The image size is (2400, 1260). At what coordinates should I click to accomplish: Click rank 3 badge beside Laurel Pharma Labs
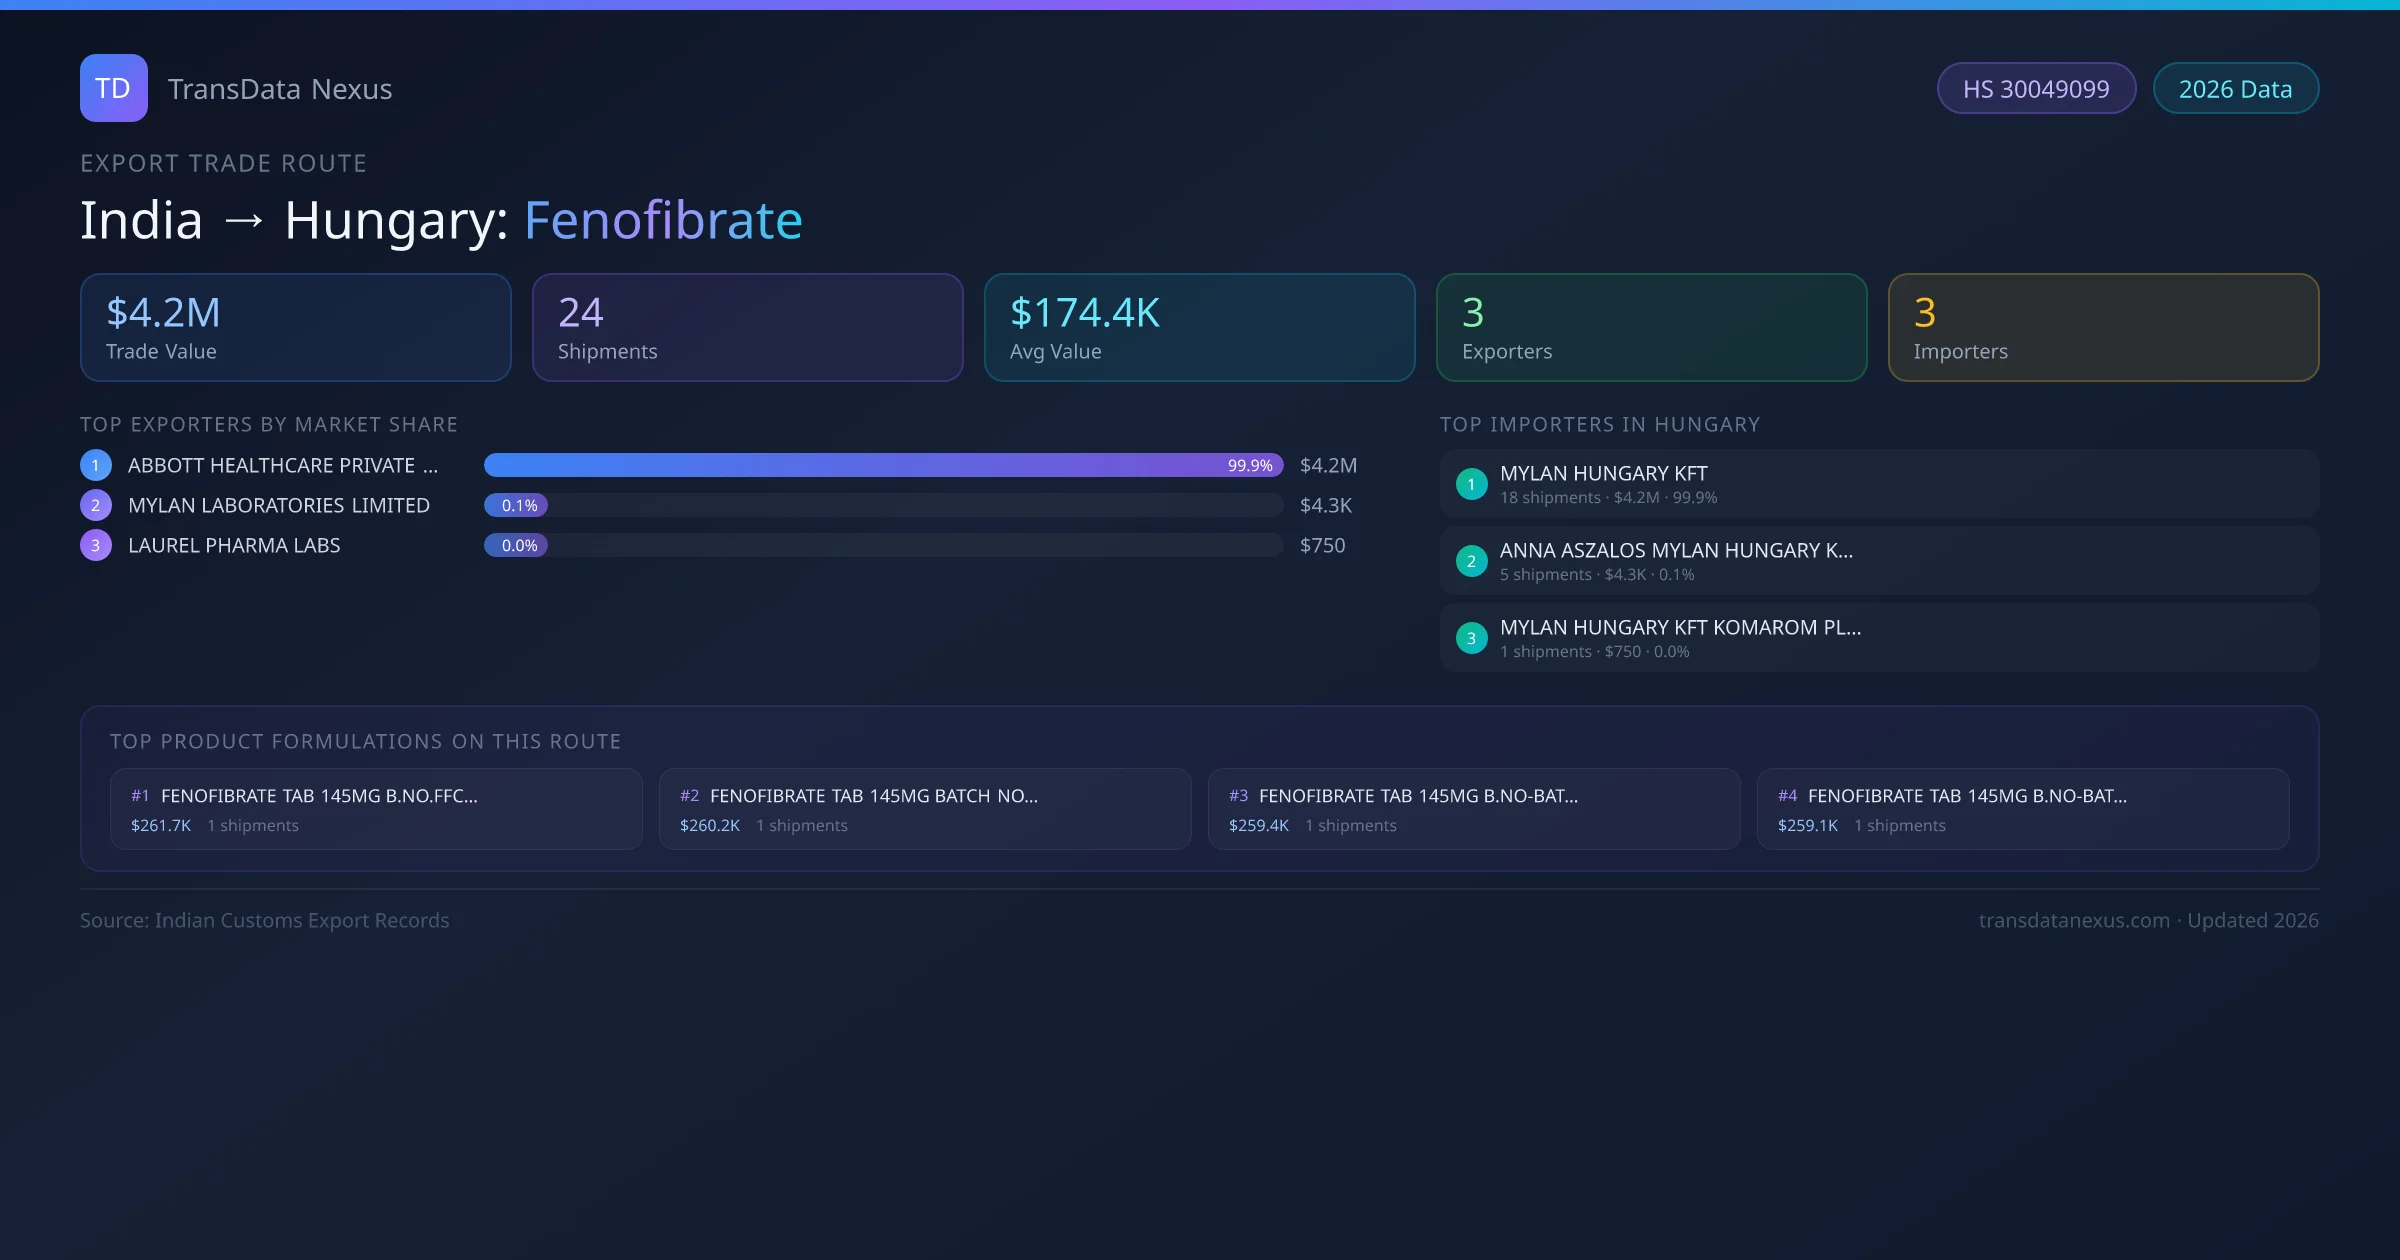click(96, 545)
